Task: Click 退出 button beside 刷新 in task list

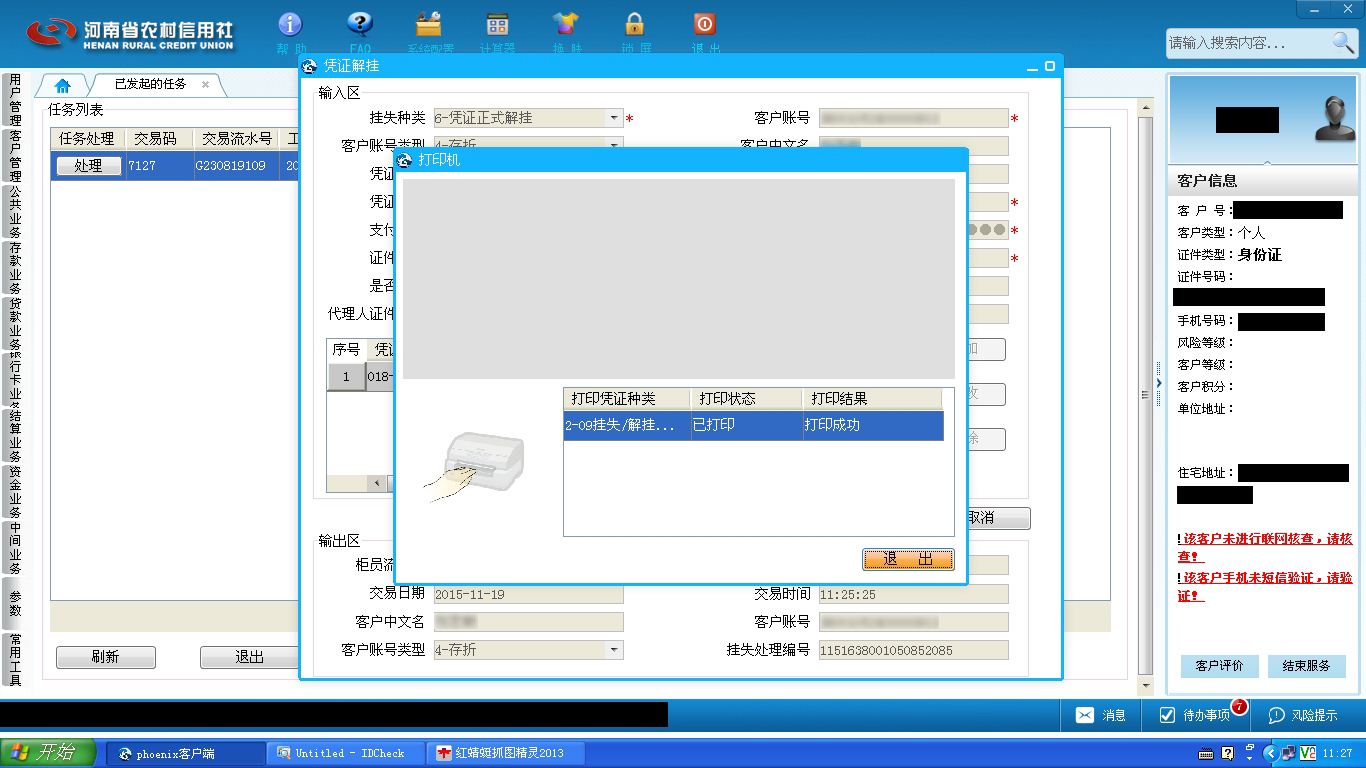Action: [250, 657]
